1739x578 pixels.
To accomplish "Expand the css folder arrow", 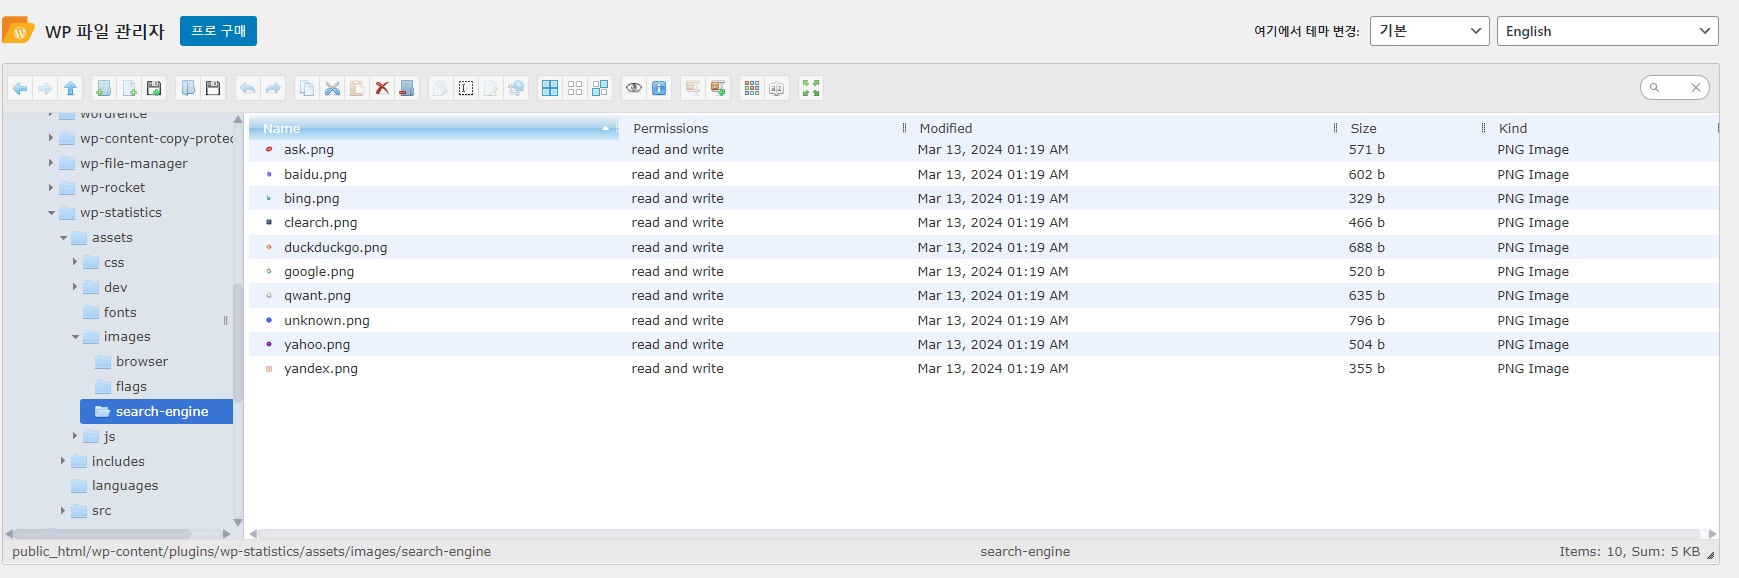I will [75, 262].
